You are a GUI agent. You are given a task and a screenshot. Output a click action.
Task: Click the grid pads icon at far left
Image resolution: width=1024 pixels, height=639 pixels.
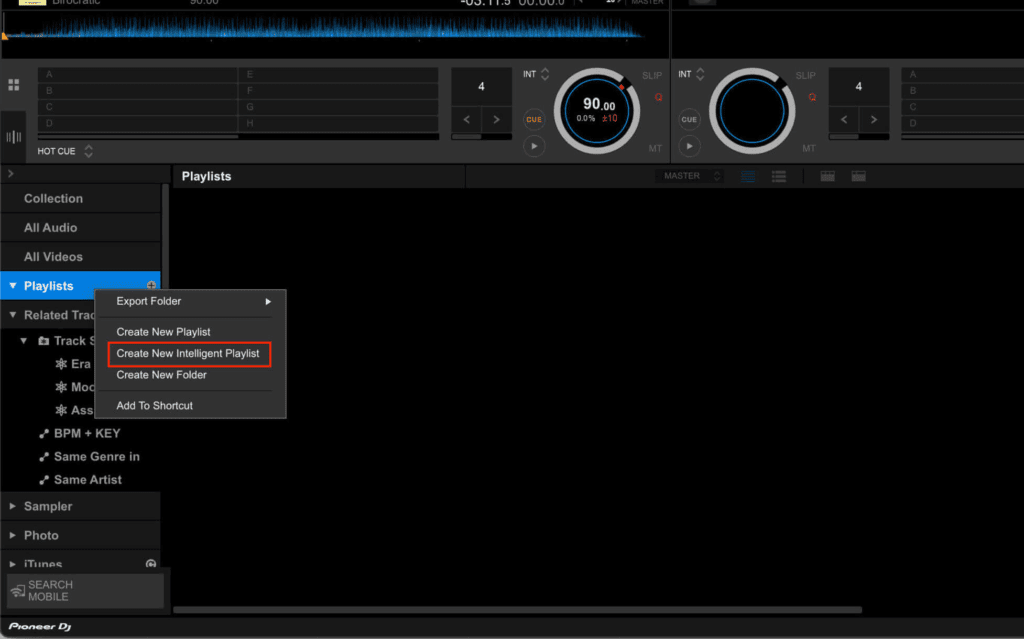(14, 85)
